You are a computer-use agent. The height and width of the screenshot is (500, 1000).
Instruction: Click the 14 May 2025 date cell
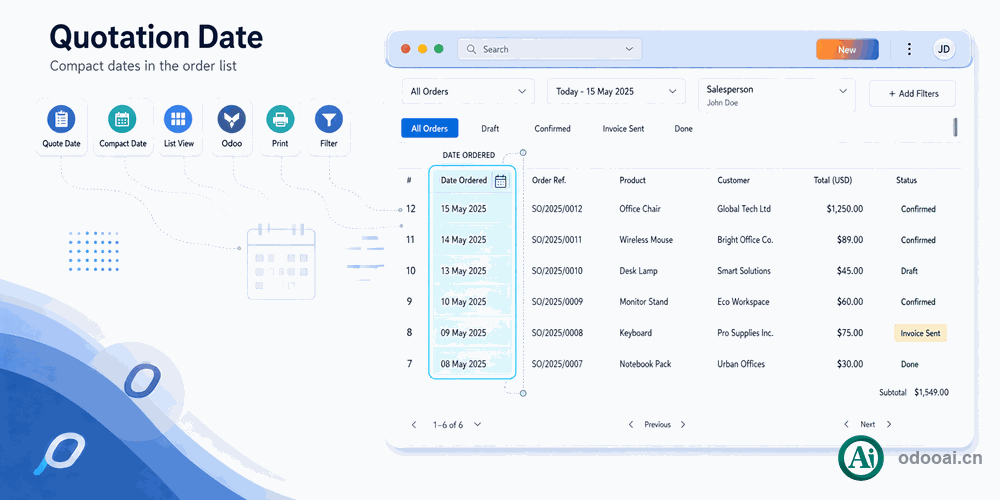click(464, 240)
